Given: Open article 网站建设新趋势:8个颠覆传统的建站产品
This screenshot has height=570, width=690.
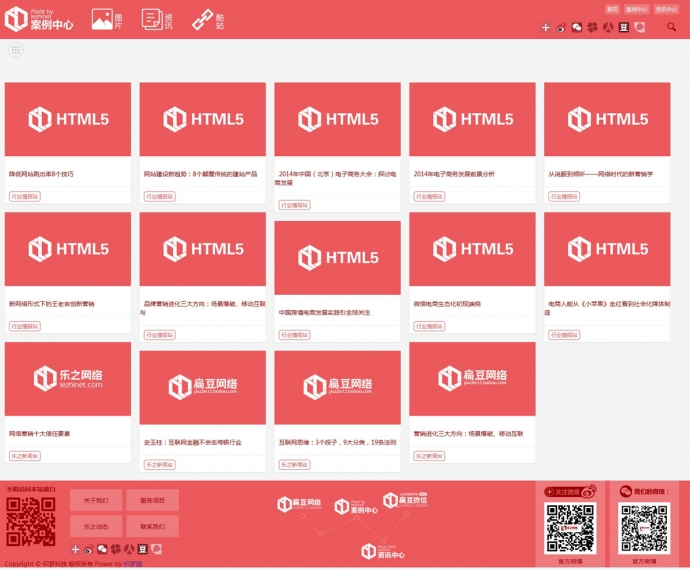Looking at the screenshot, I should point(201,174).
